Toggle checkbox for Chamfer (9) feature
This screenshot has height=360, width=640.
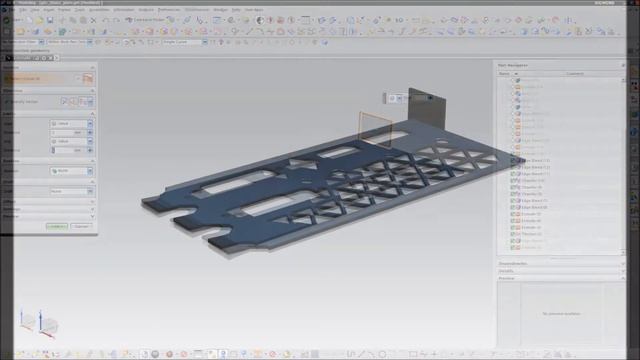point(513,187)
